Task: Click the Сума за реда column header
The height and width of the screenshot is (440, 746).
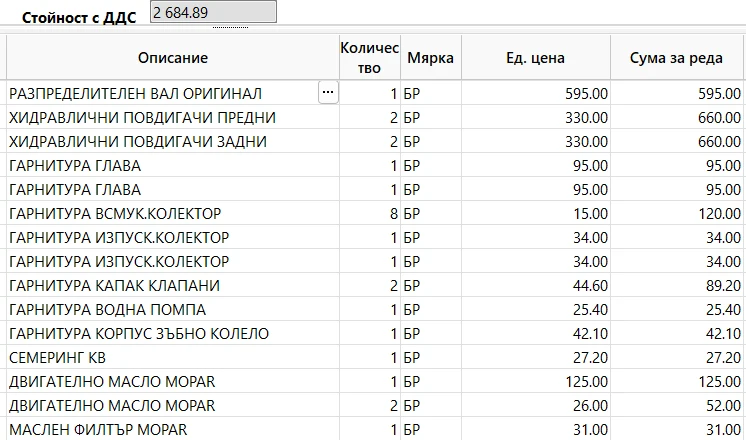Action: click(677, 58)
